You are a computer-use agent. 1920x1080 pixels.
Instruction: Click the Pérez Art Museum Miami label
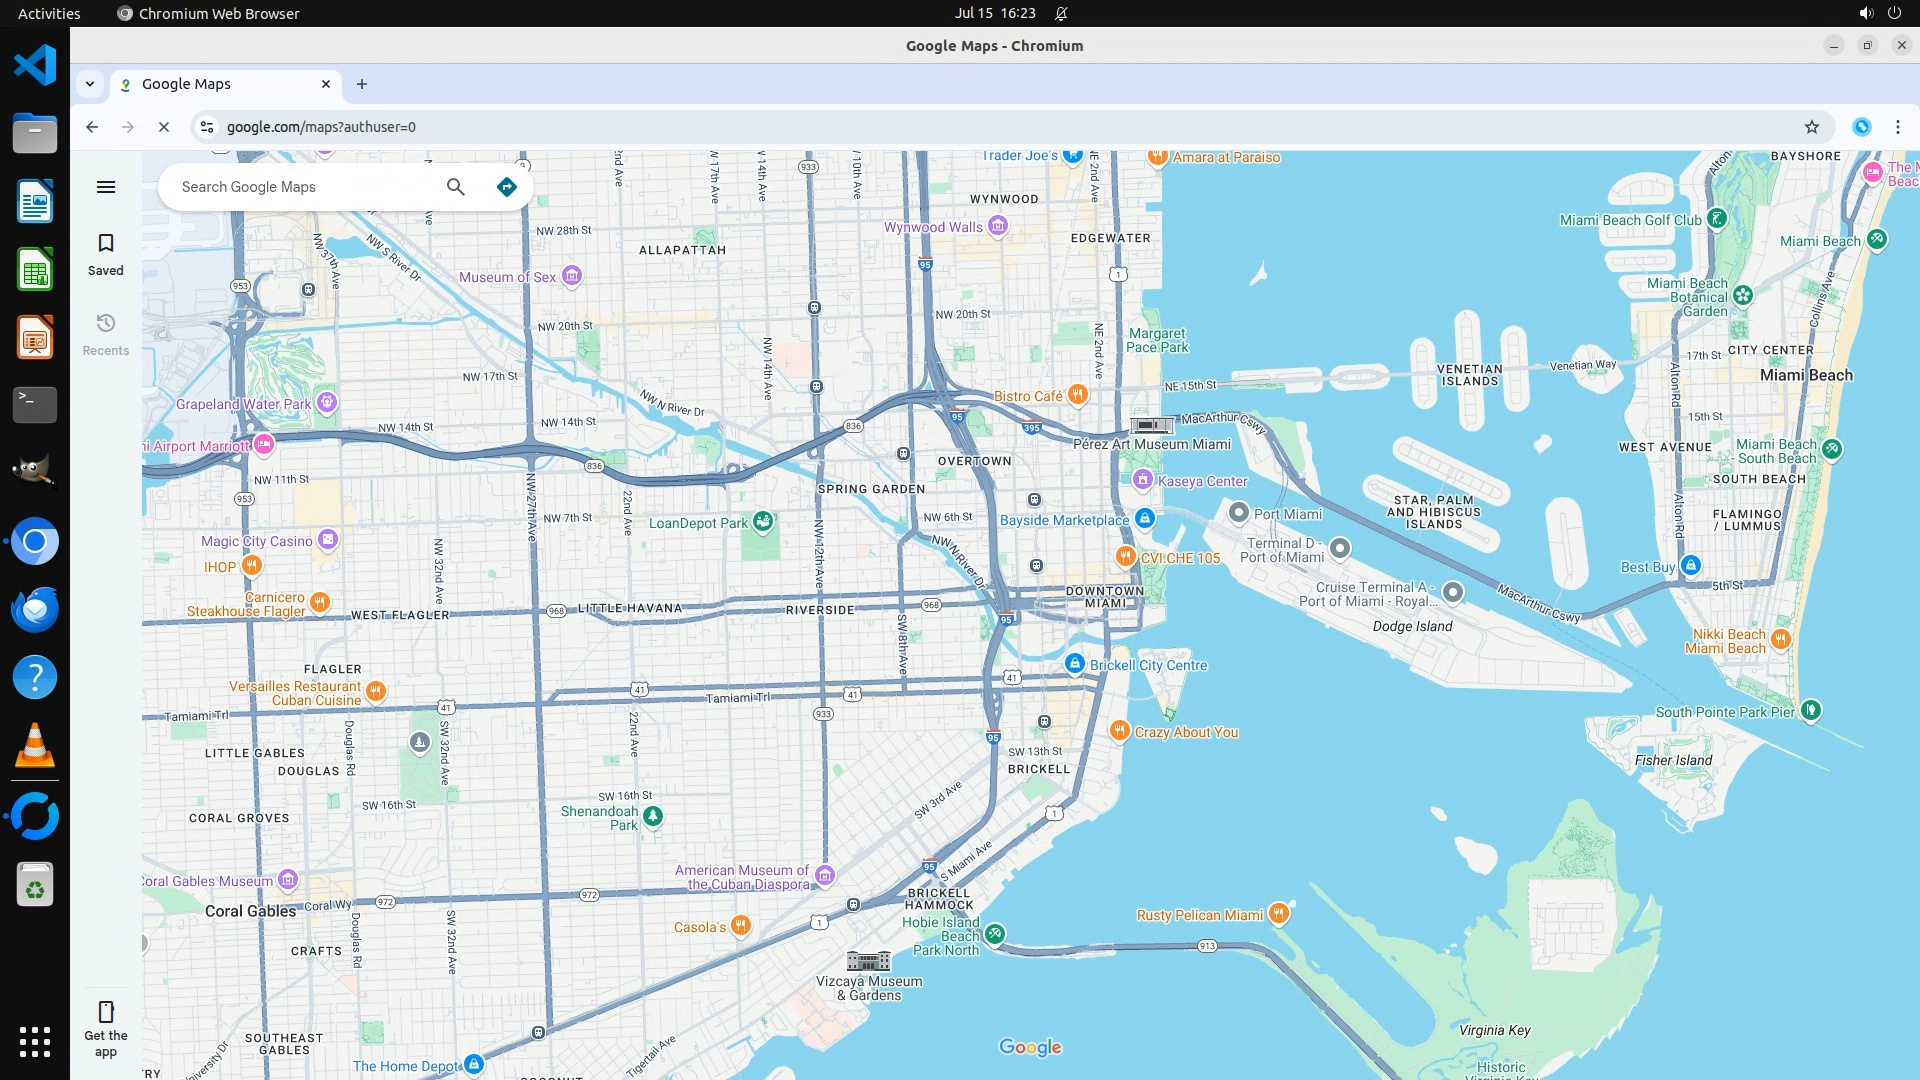(1151, 444)
